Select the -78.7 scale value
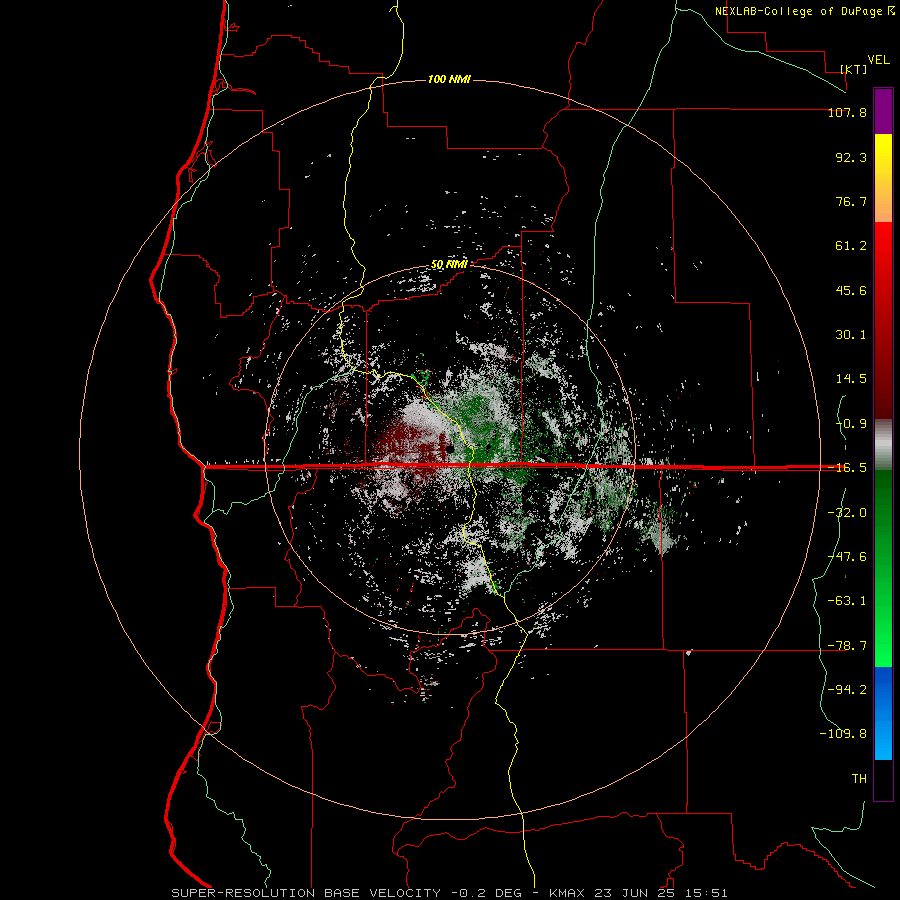Viewport: 900px width, 900px height. coord(847,646)
